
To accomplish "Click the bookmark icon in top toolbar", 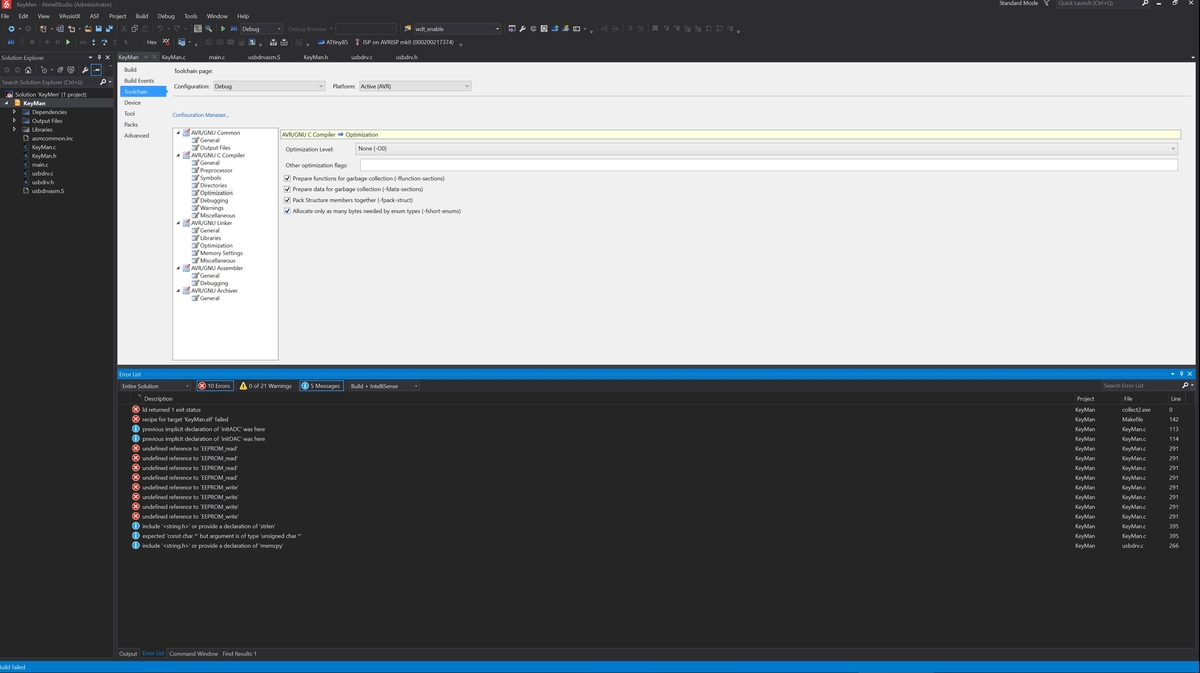I will (x=654, y=28).
